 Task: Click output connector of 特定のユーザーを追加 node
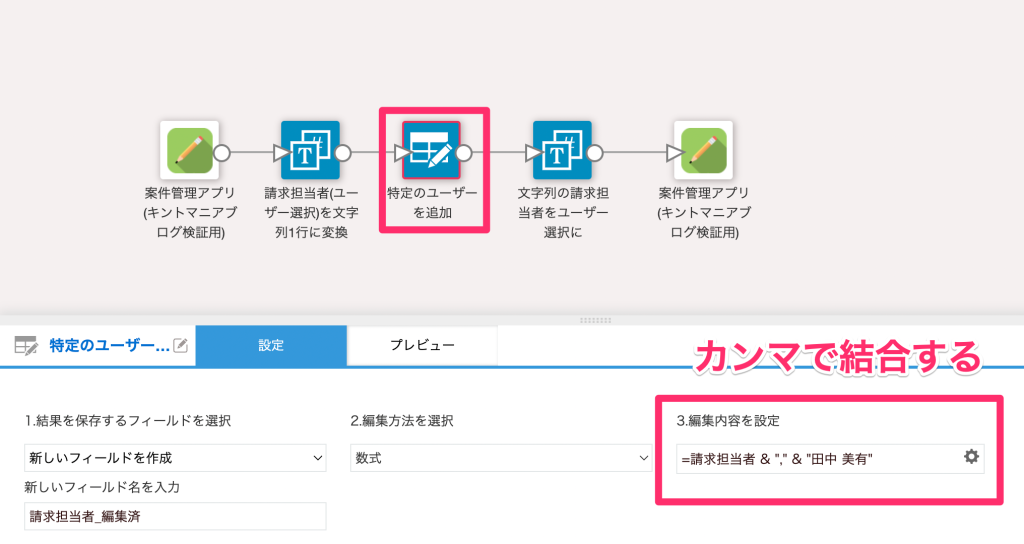(x=464, y=153)
